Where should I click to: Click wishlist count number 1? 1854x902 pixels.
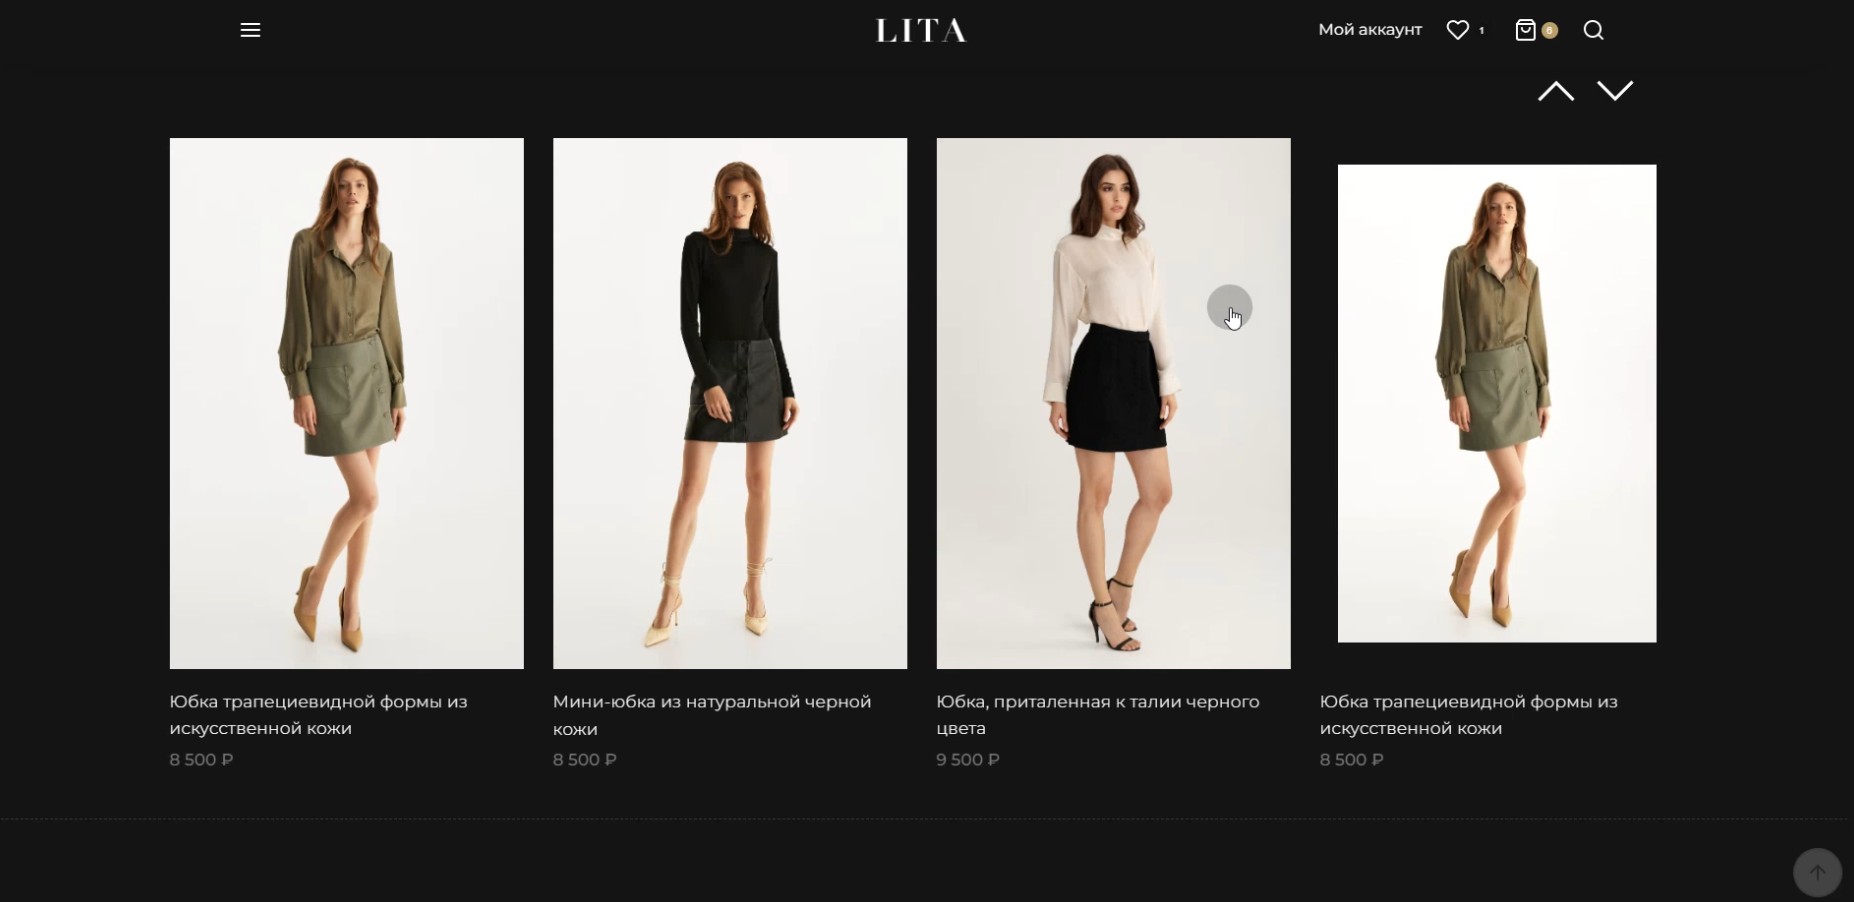point(1481,31)
